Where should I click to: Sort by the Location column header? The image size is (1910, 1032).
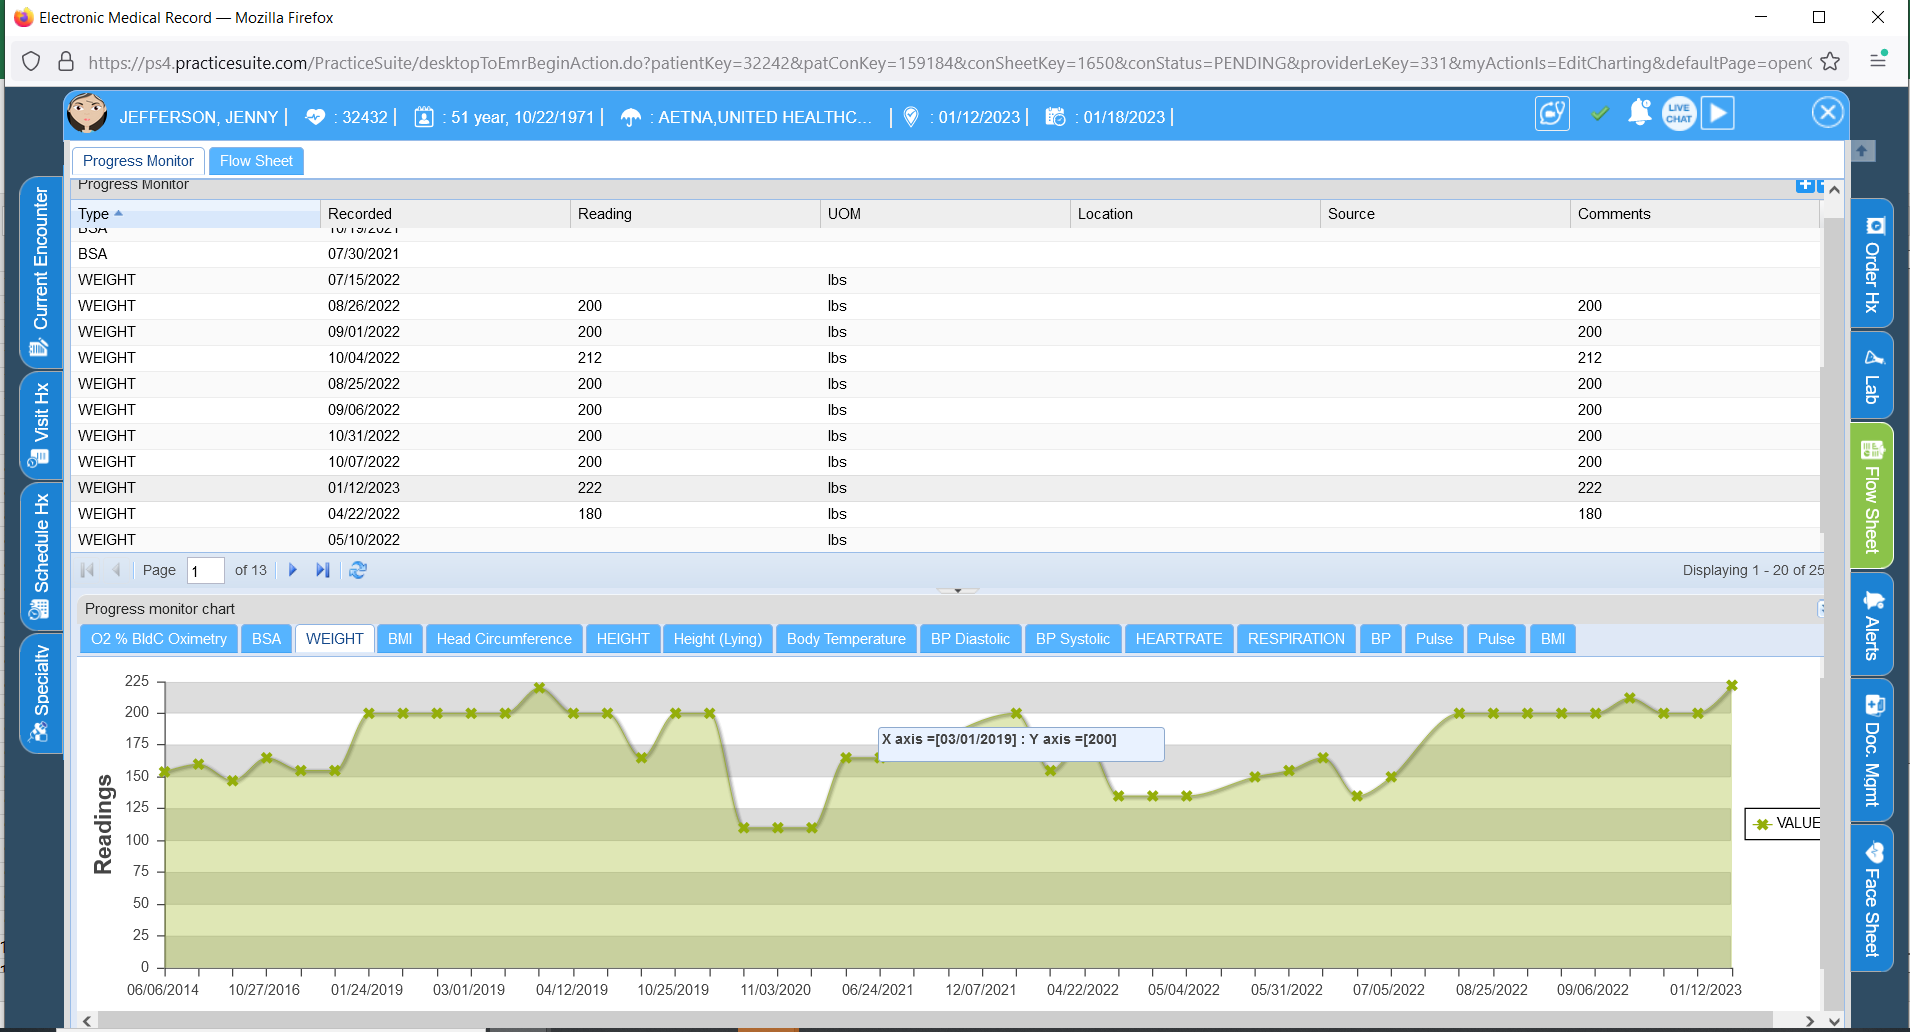coord(1195,214)
